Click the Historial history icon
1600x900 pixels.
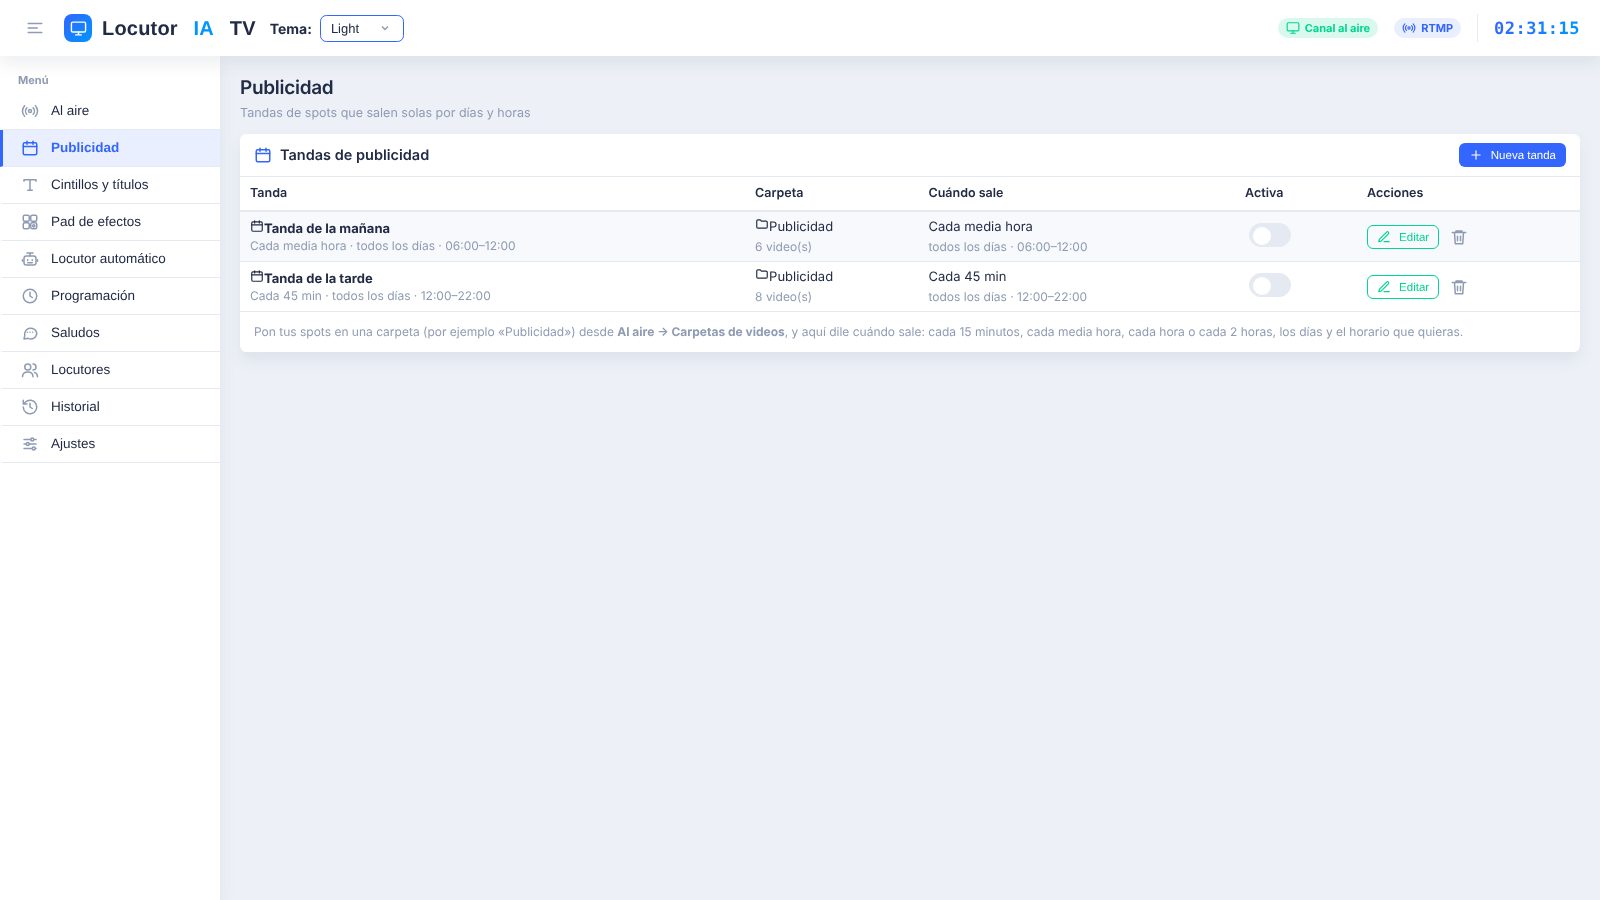pos(30,407)
